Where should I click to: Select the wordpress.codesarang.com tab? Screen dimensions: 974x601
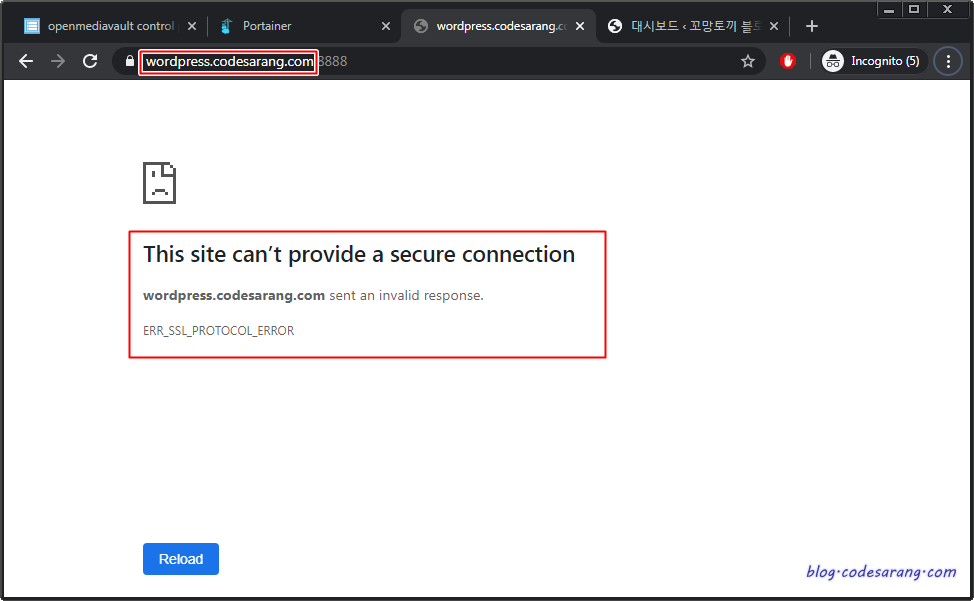pos(500,26)
